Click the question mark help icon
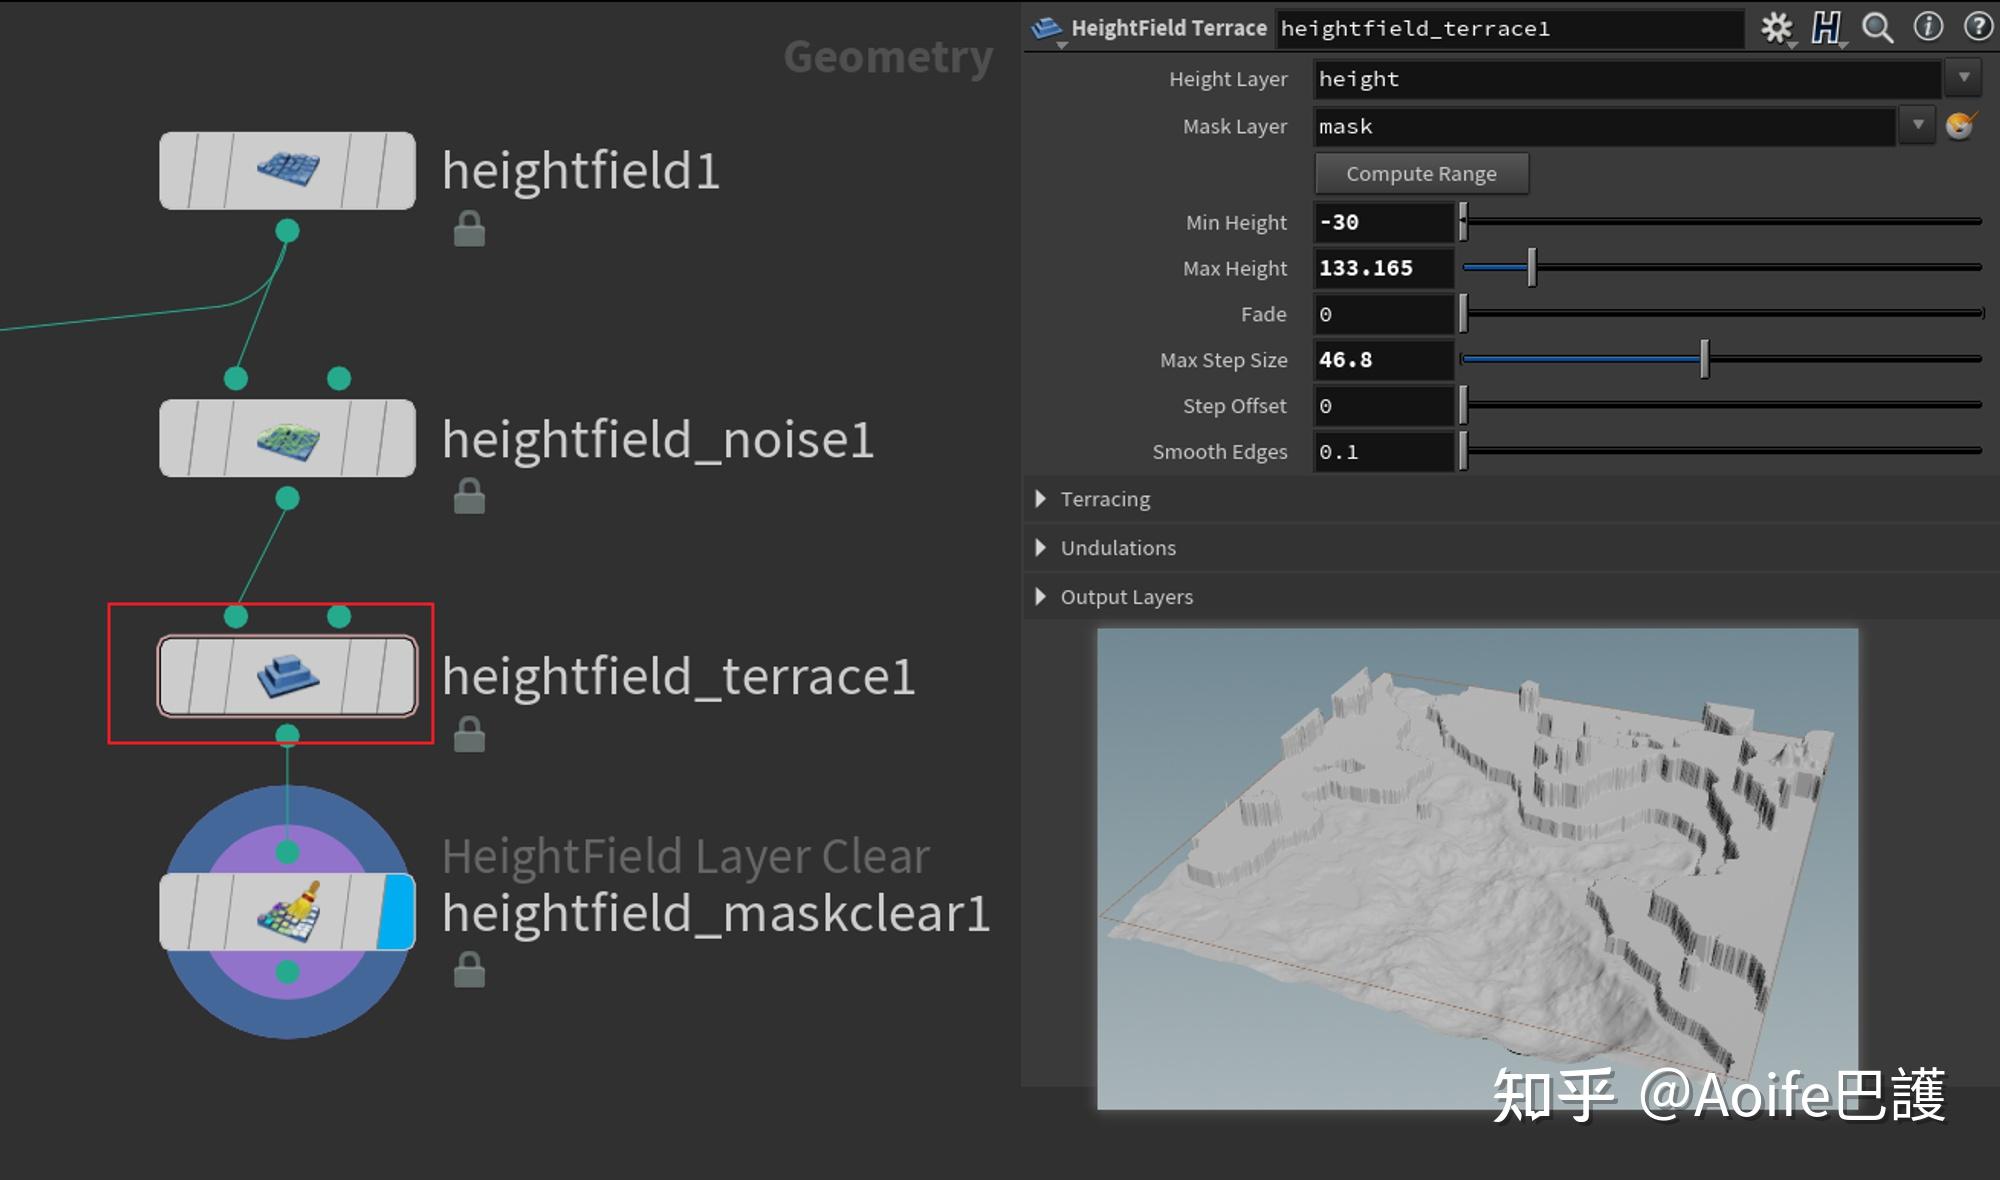 [1977, 27]
